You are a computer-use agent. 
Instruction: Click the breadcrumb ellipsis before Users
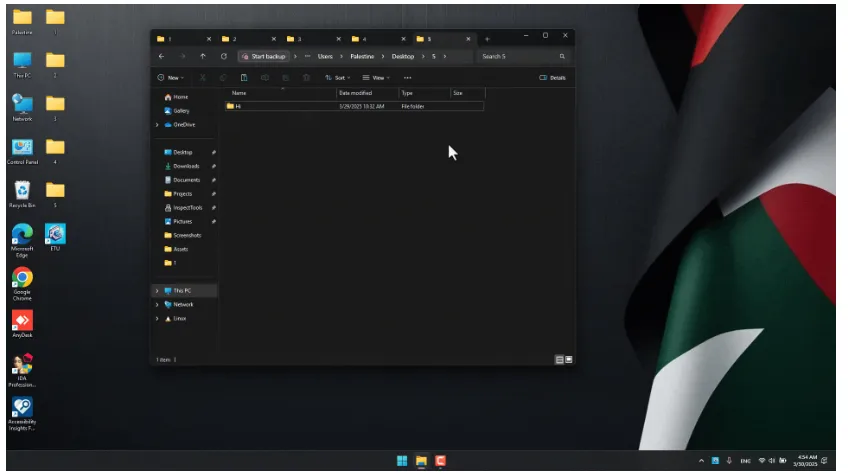point(307,56)
